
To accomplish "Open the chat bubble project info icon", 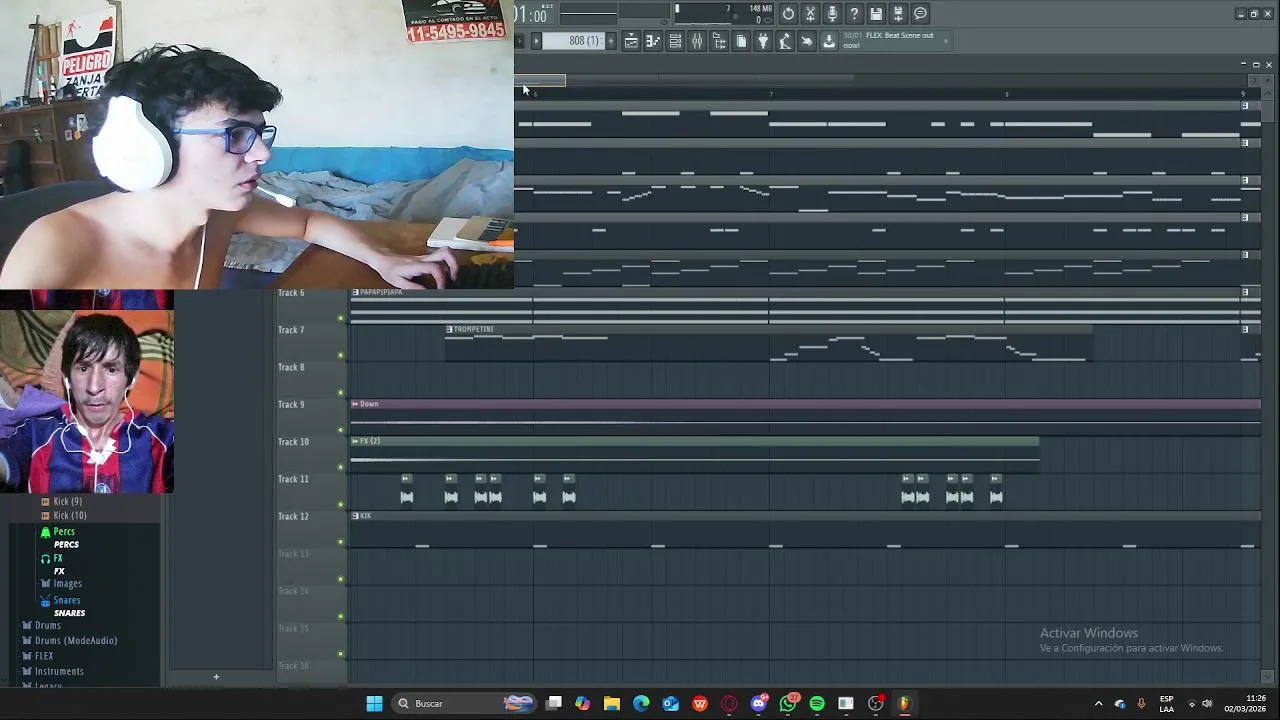I will pyautogui.click(x=920, y=14).
